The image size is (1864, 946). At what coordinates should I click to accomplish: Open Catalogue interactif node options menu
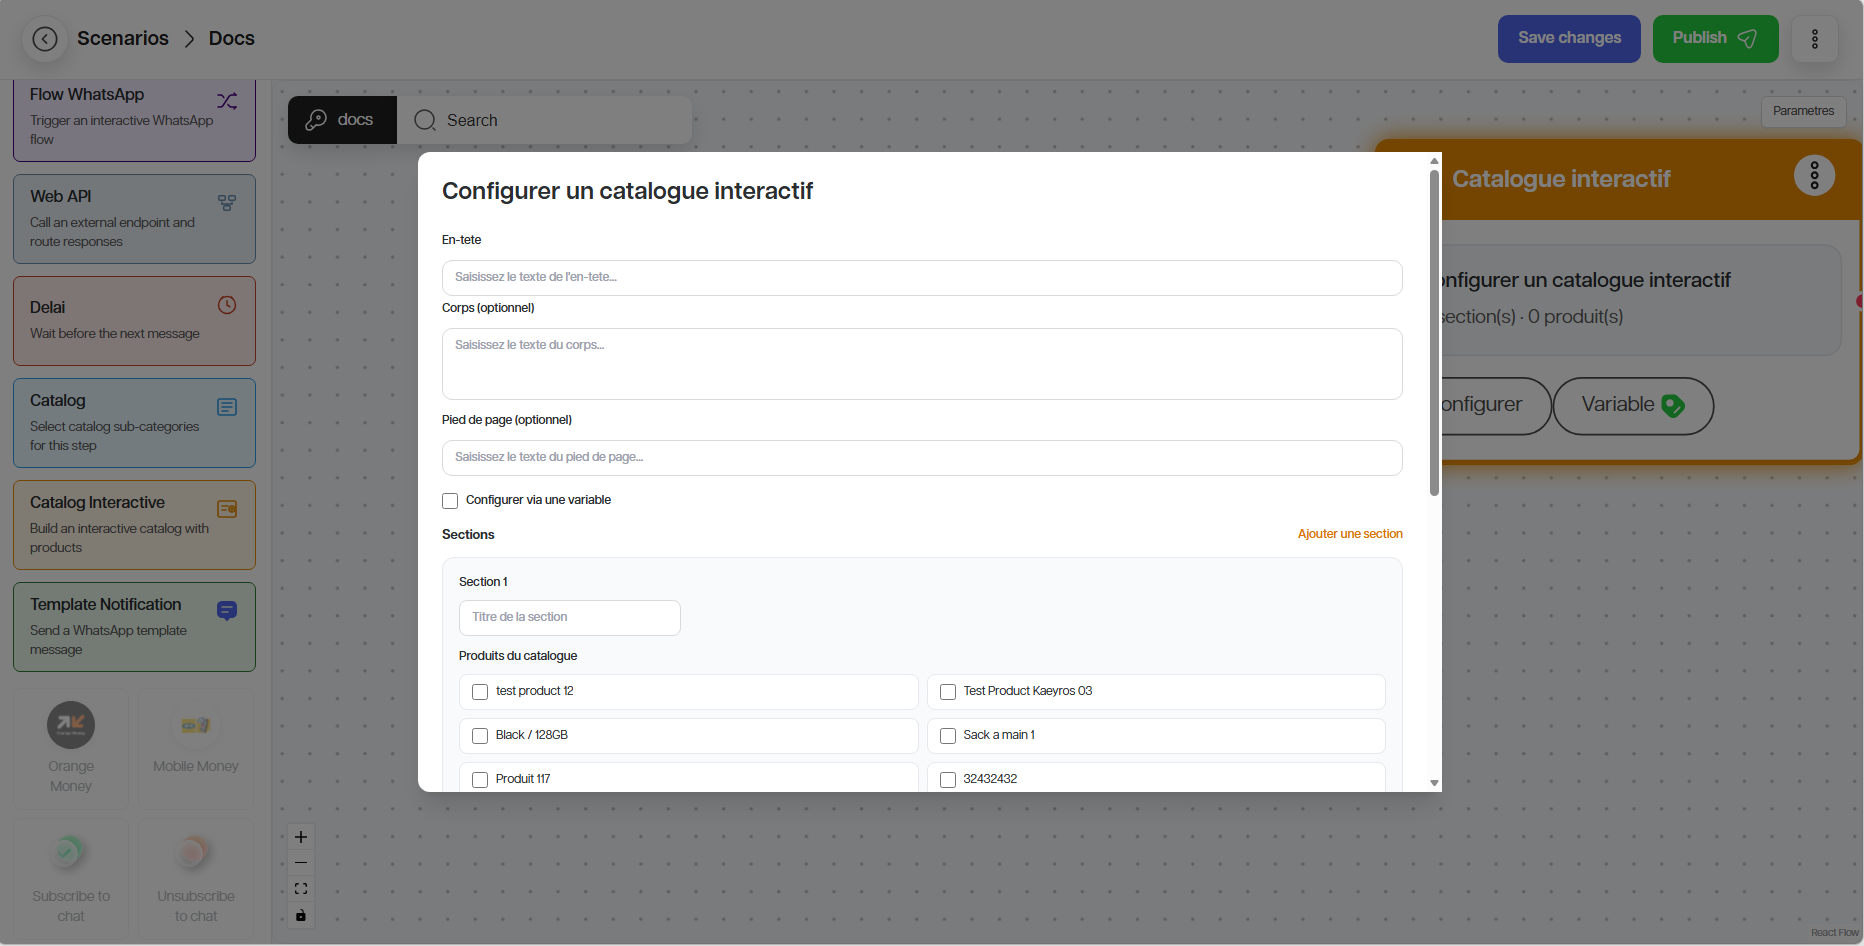click(1813, 176)
